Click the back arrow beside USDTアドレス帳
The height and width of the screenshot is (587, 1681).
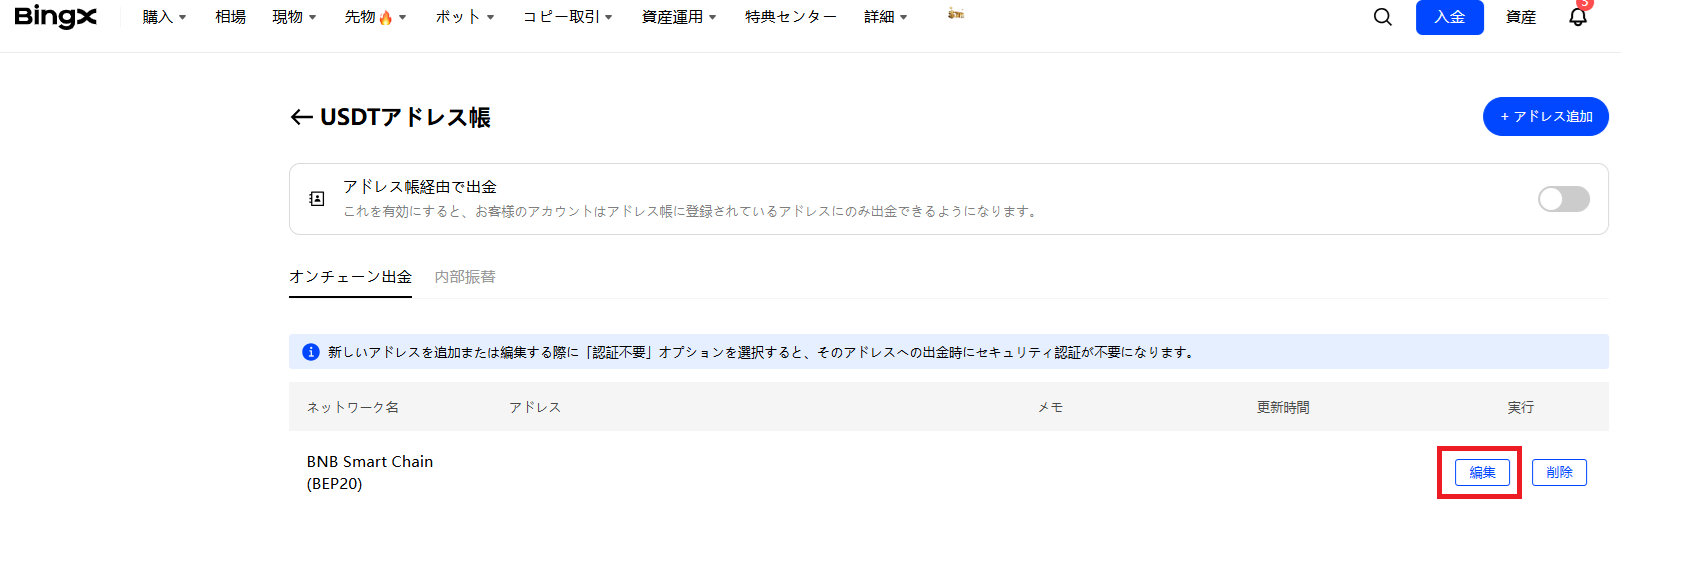tap(301, 118)
